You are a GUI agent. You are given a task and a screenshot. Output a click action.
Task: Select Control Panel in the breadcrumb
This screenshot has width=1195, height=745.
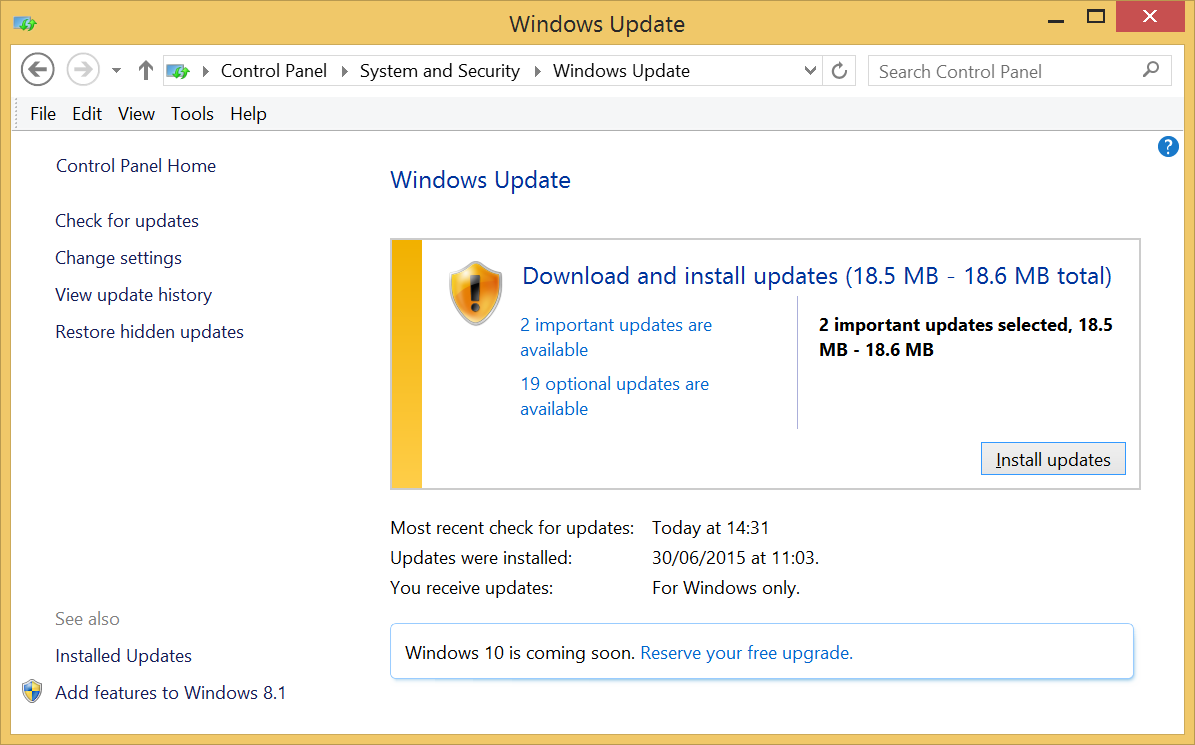pos(274,71)
